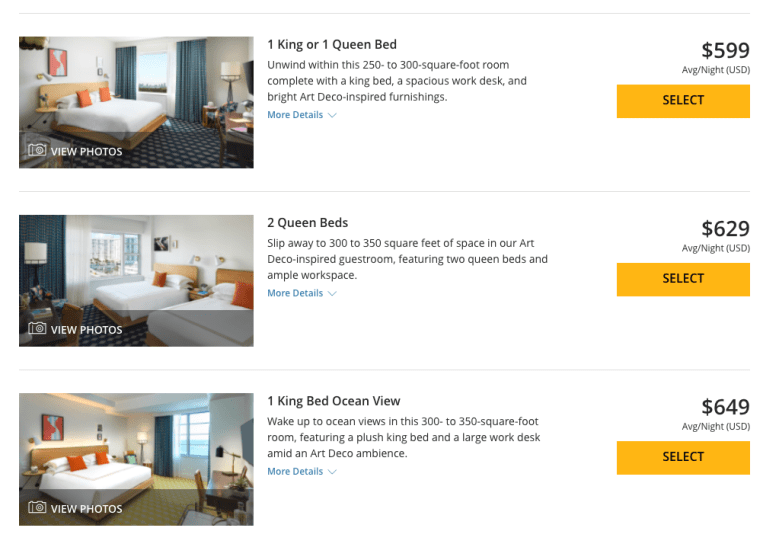The width and height of the screenshot is (779, 544).
Task: Expand the More Details chevron for 2 Queen Beds
Action: tap(333, 293)
